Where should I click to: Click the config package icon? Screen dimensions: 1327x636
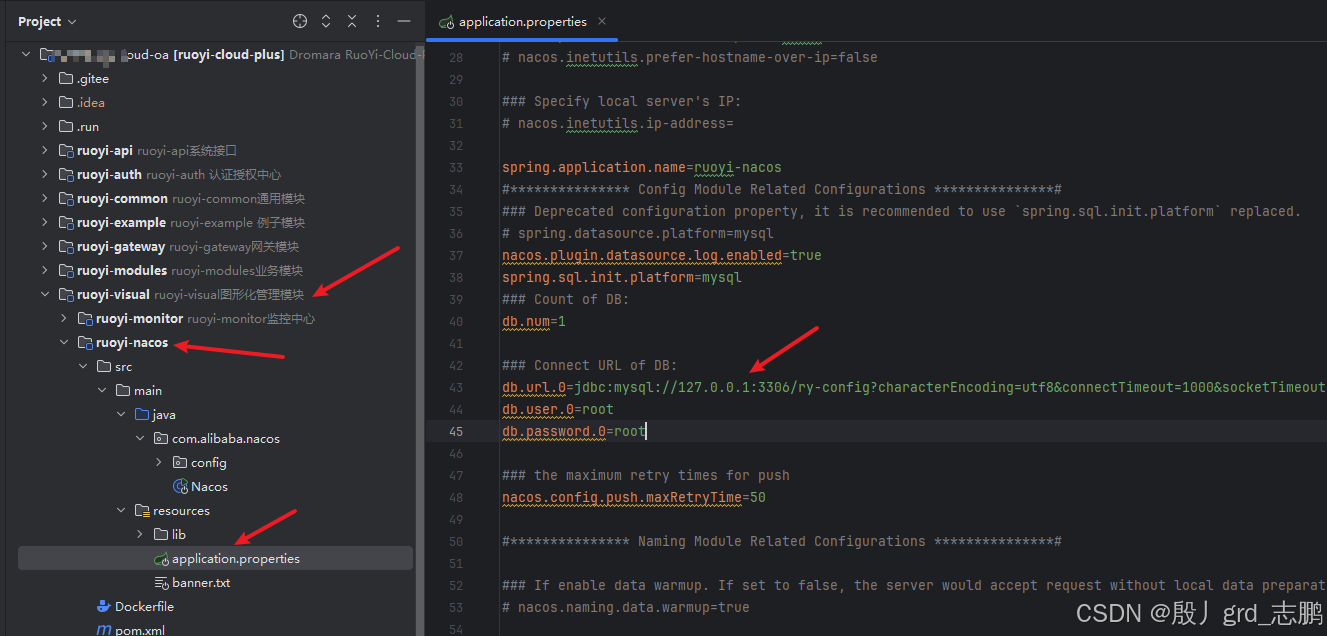(180, 462)
